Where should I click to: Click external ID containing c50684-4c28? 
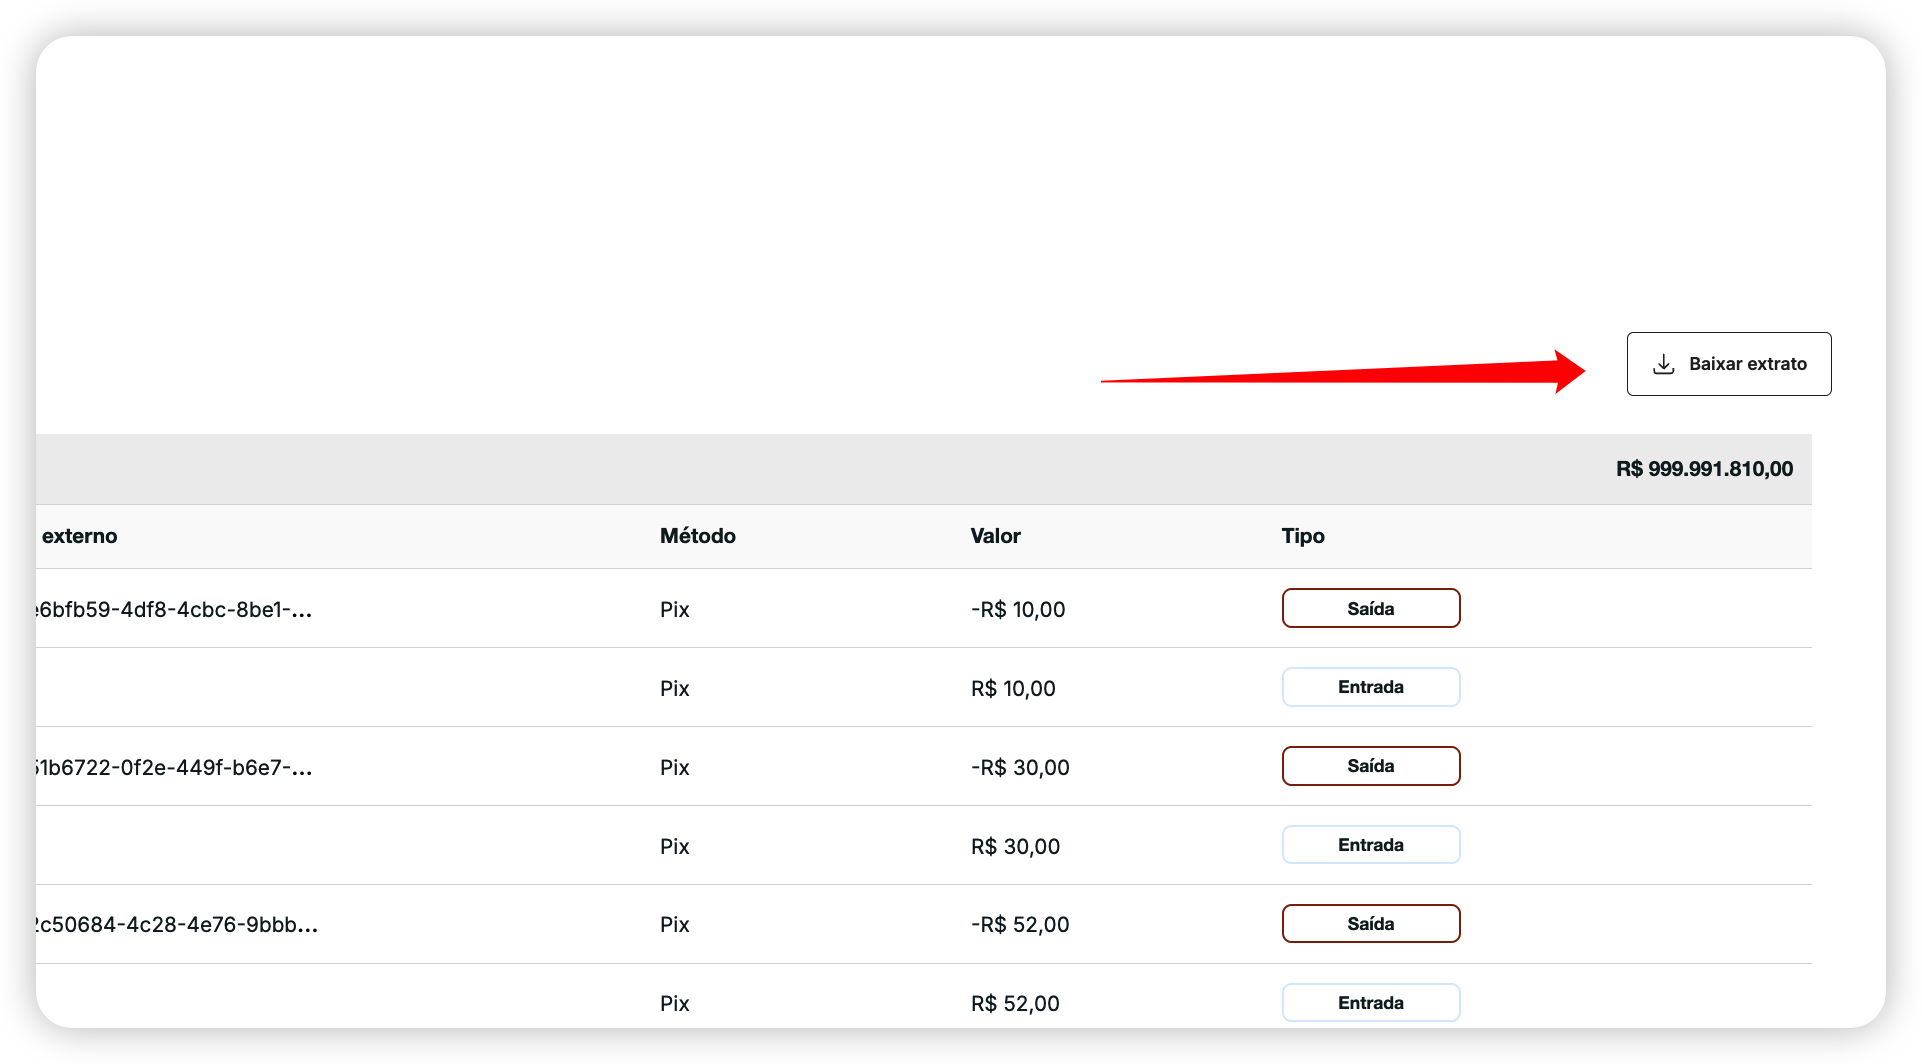tap(176, 925)
